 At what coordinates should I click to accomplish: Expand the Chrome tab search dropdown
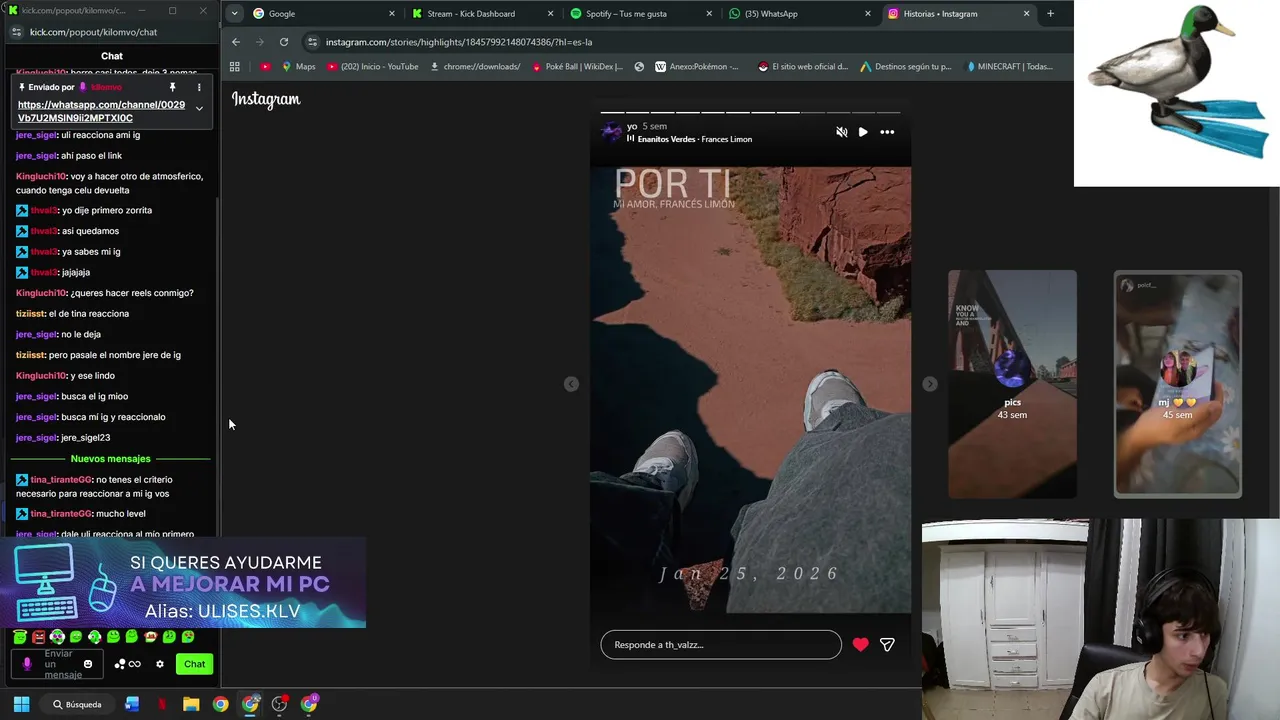(233, 14)
